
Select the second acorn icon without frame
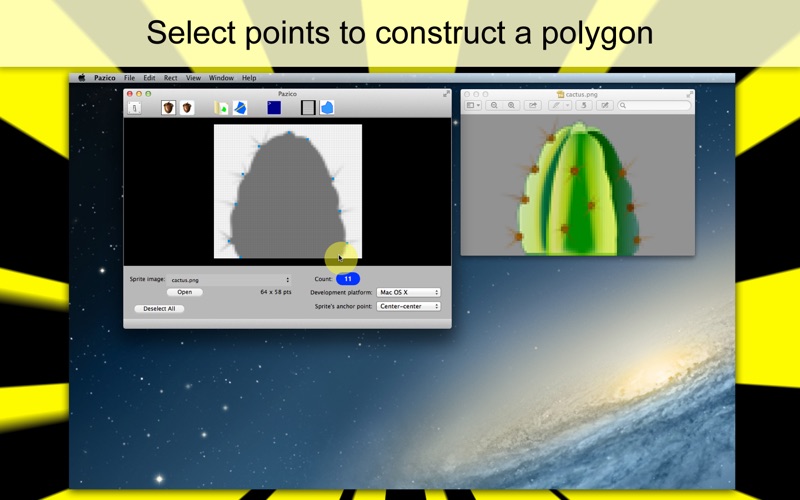(x=187, y=108)
